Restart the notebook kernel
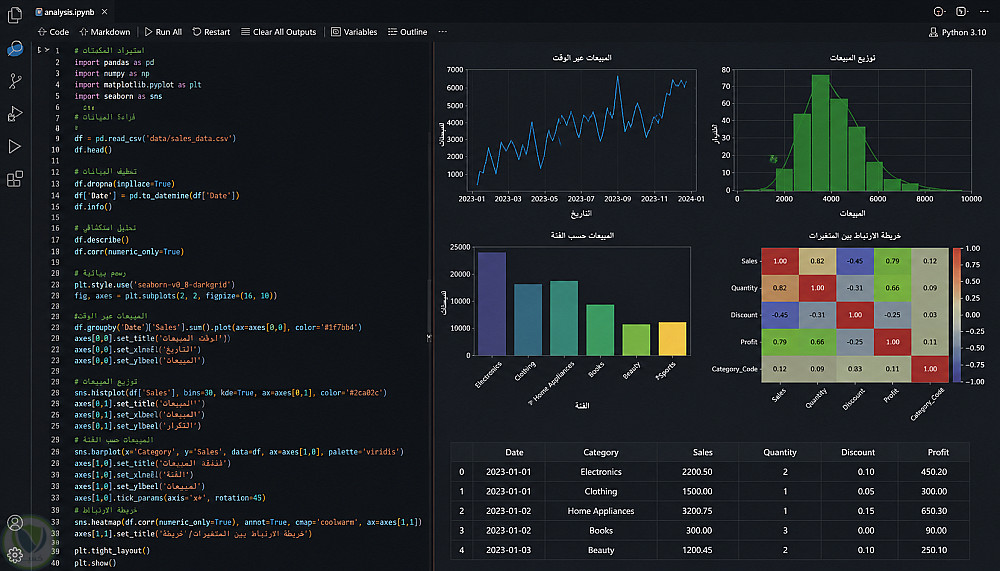1000x571 pixels. pos(211,32)
